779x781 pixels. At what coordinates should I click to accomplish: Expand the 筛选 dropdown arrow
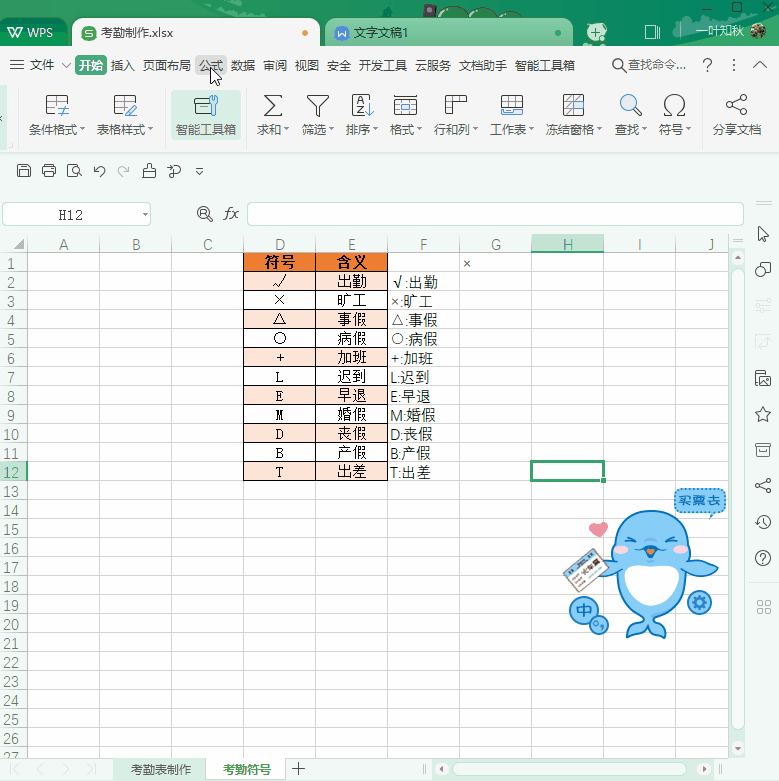coord(331,130)
